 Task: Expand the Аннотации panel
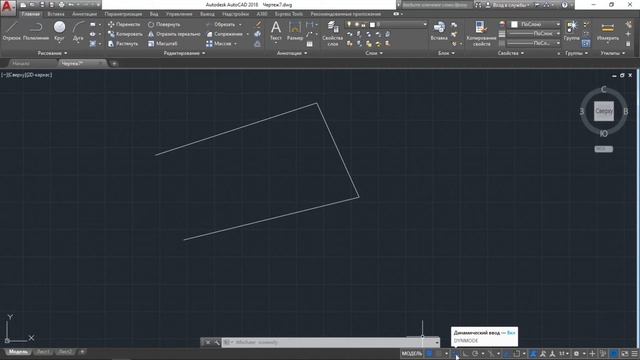(x=292, y=53)
